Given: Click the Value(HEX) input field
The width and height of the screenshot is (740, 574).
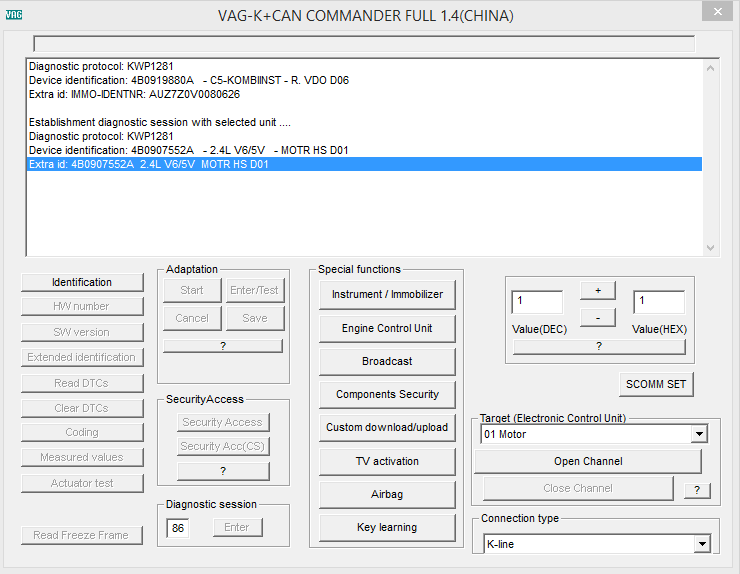Looking at the screenshot, I should coord(659,302).
